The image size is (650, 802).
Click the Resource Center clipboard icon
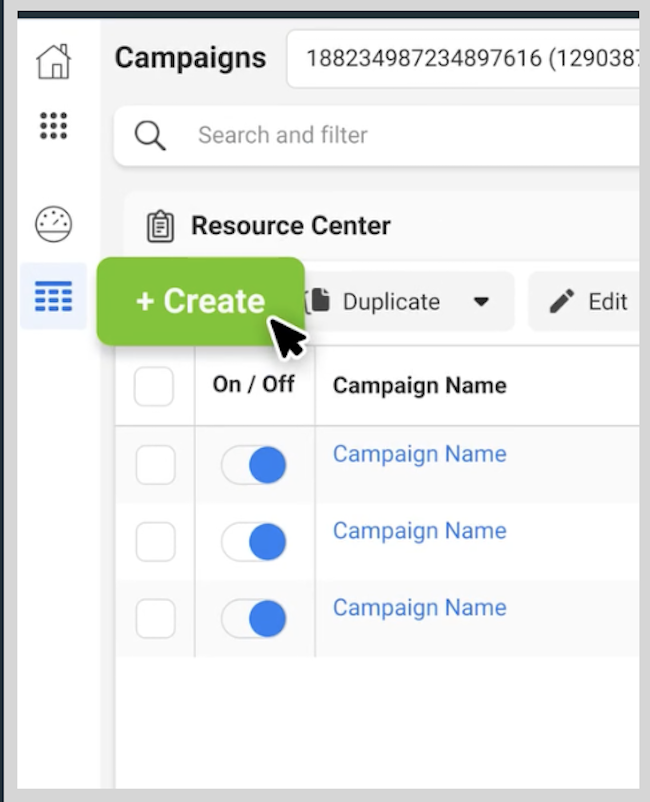pyautogui.click(x=161, y=226)
